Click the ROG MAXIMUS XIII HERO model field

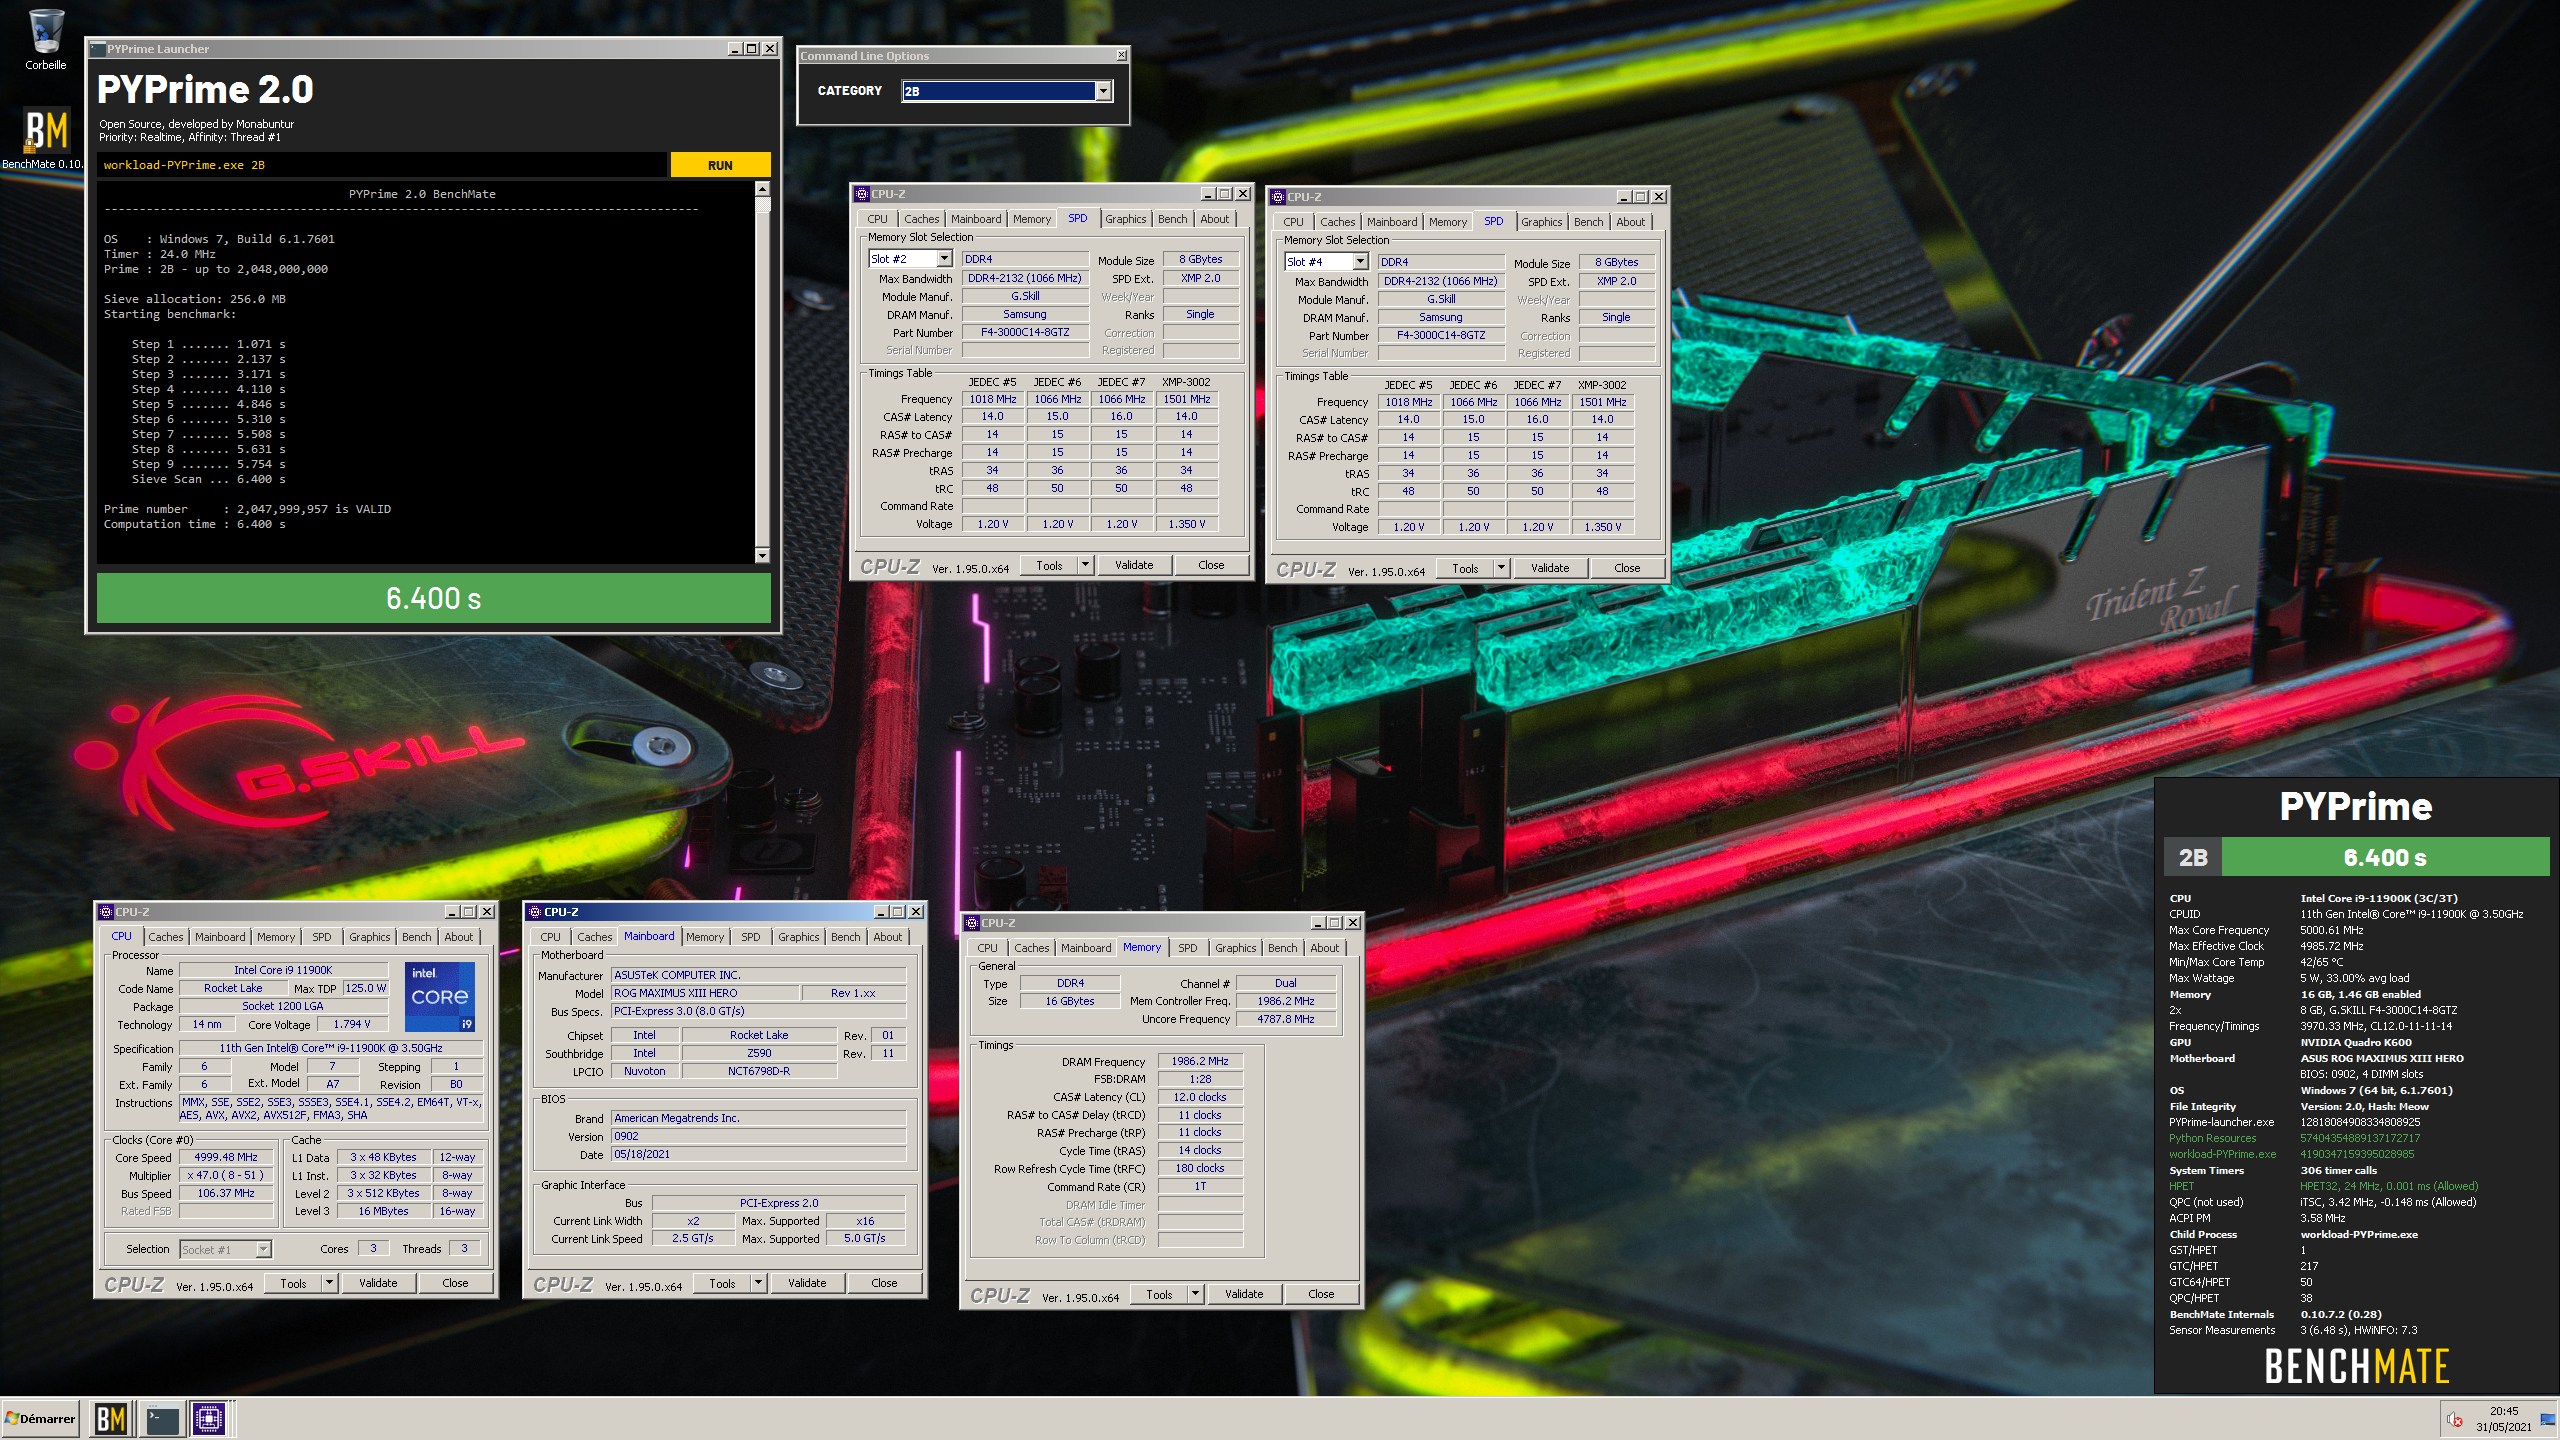(705, 993)
